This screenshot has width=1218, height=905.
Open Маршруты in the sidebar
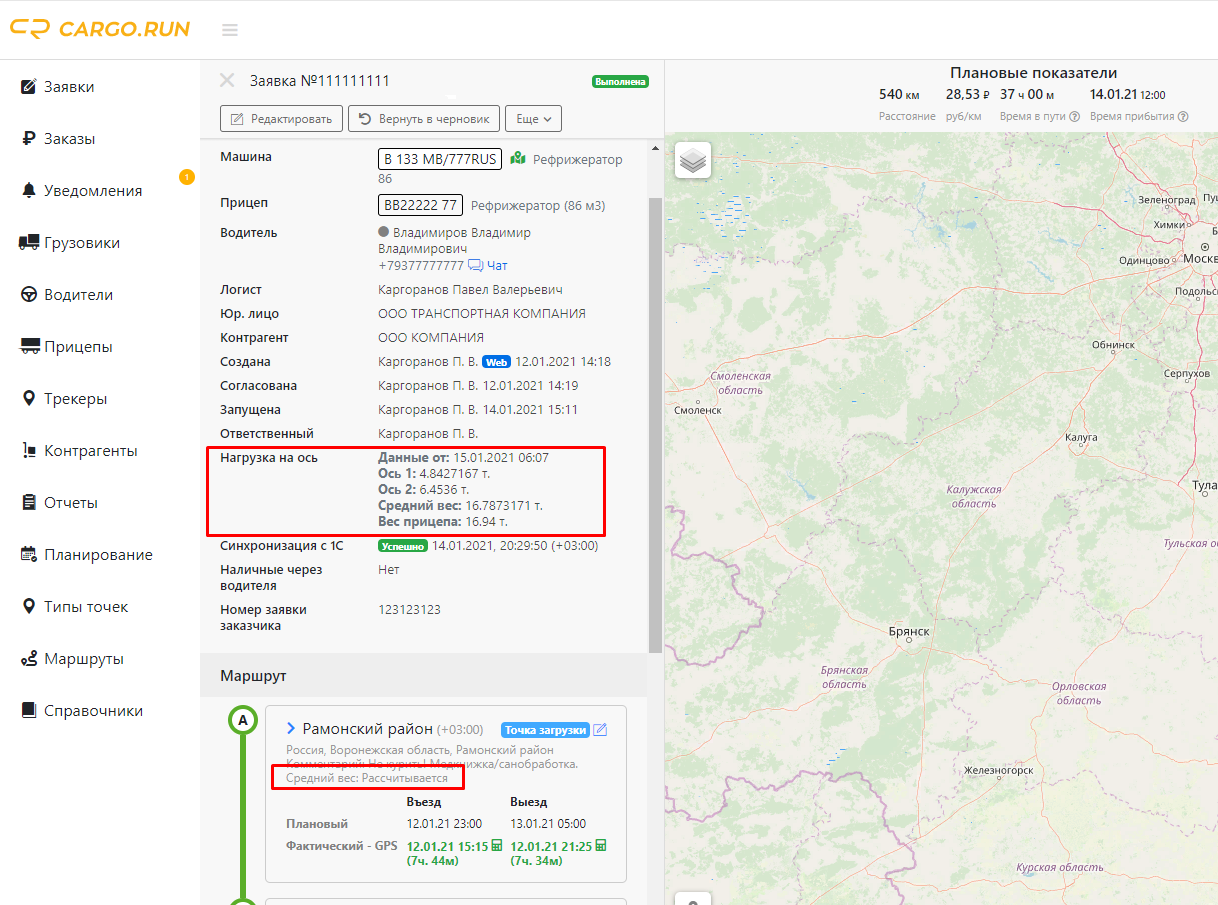(84, 659)
